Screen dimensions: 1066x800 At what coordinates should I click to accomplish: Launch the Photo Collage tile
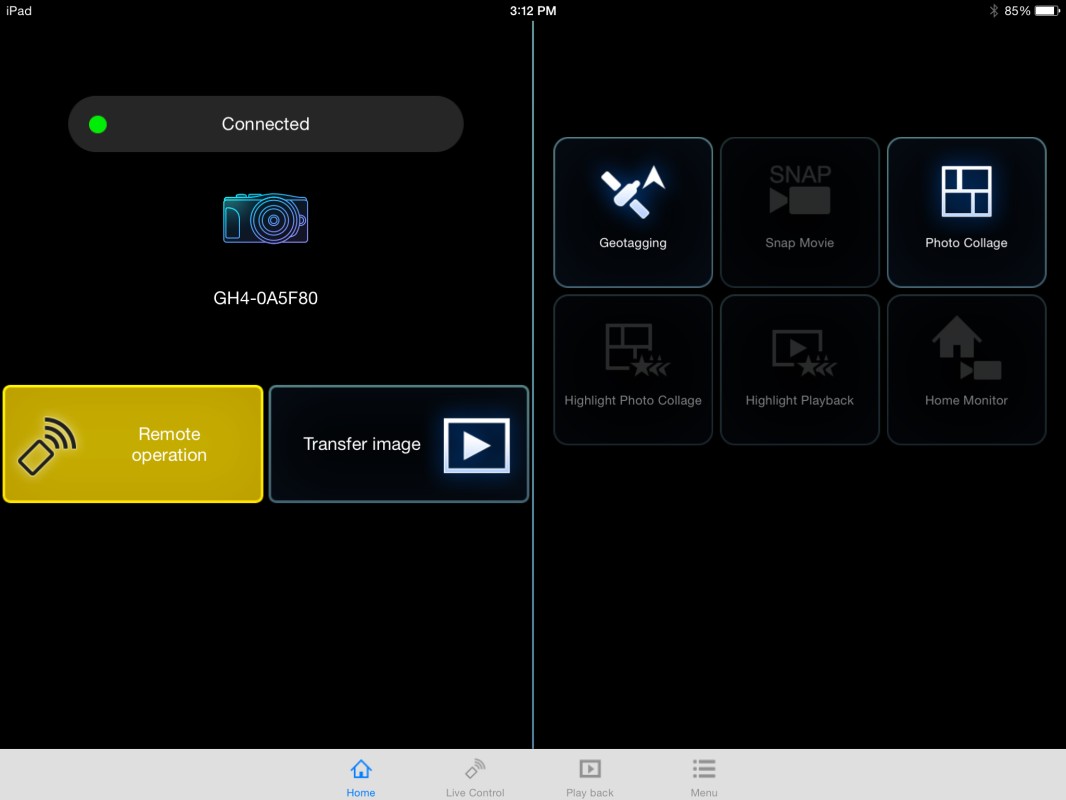coord(966,212)
